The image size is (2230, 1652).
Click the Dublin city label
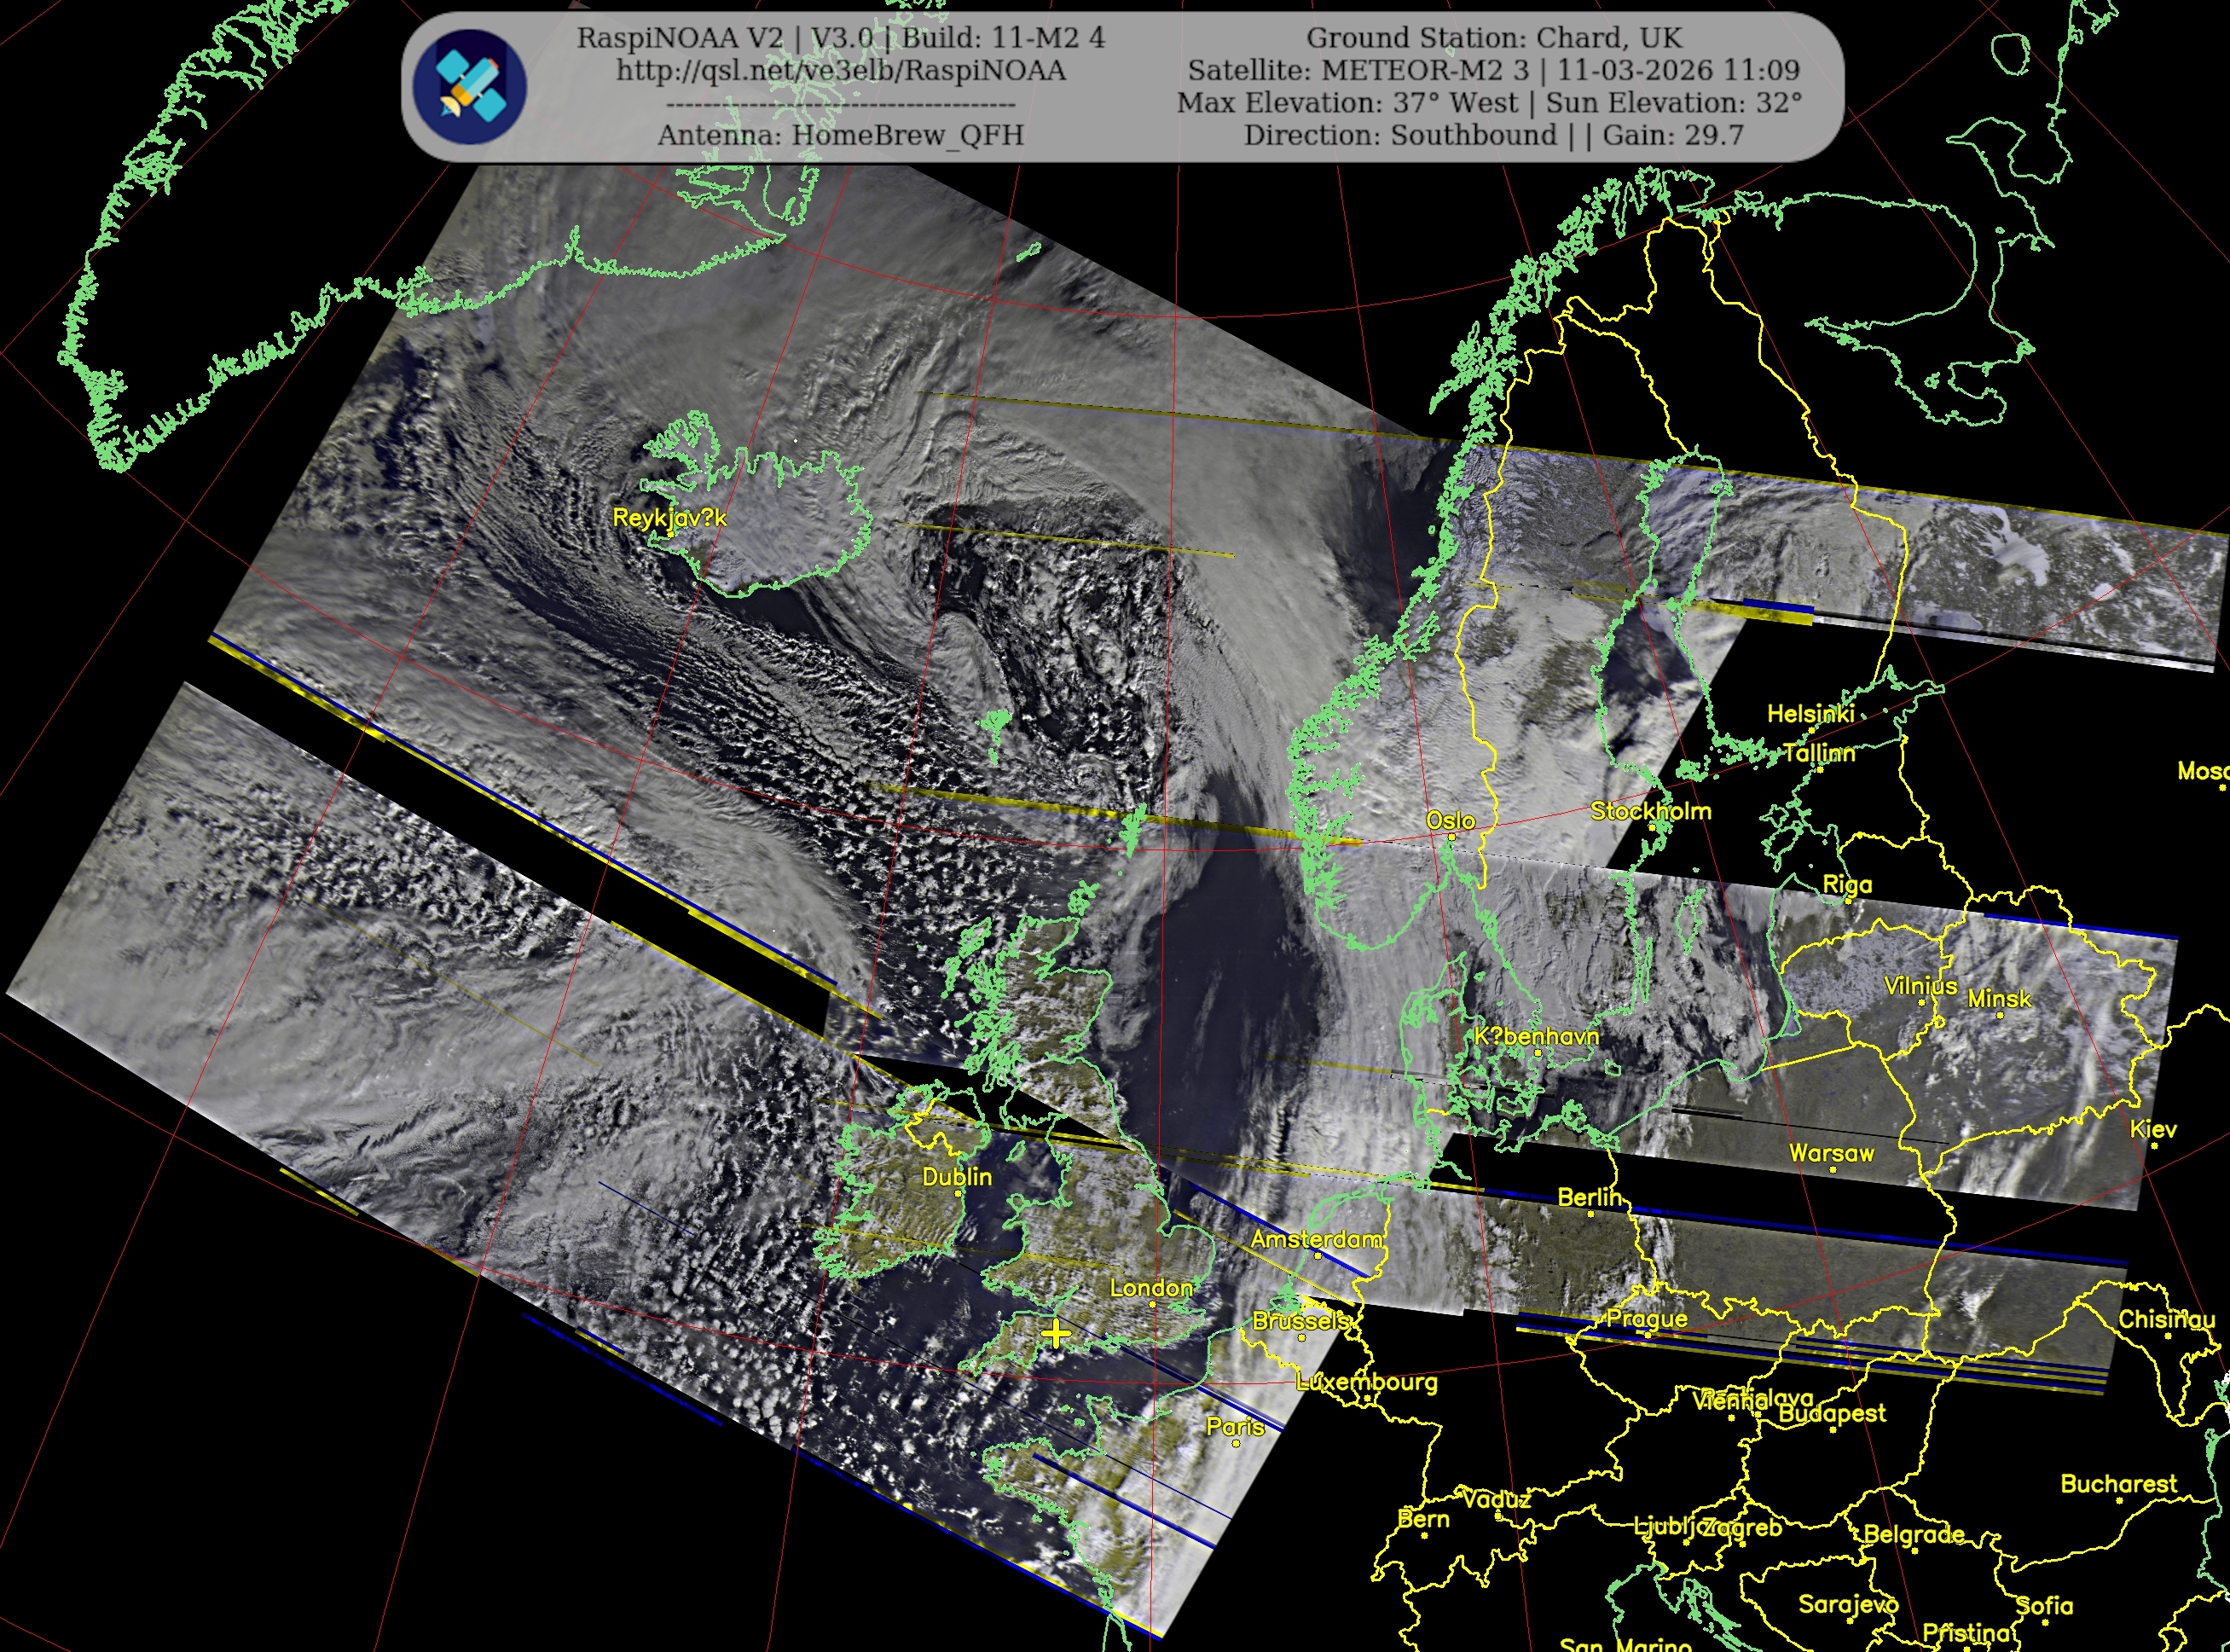956,1177
